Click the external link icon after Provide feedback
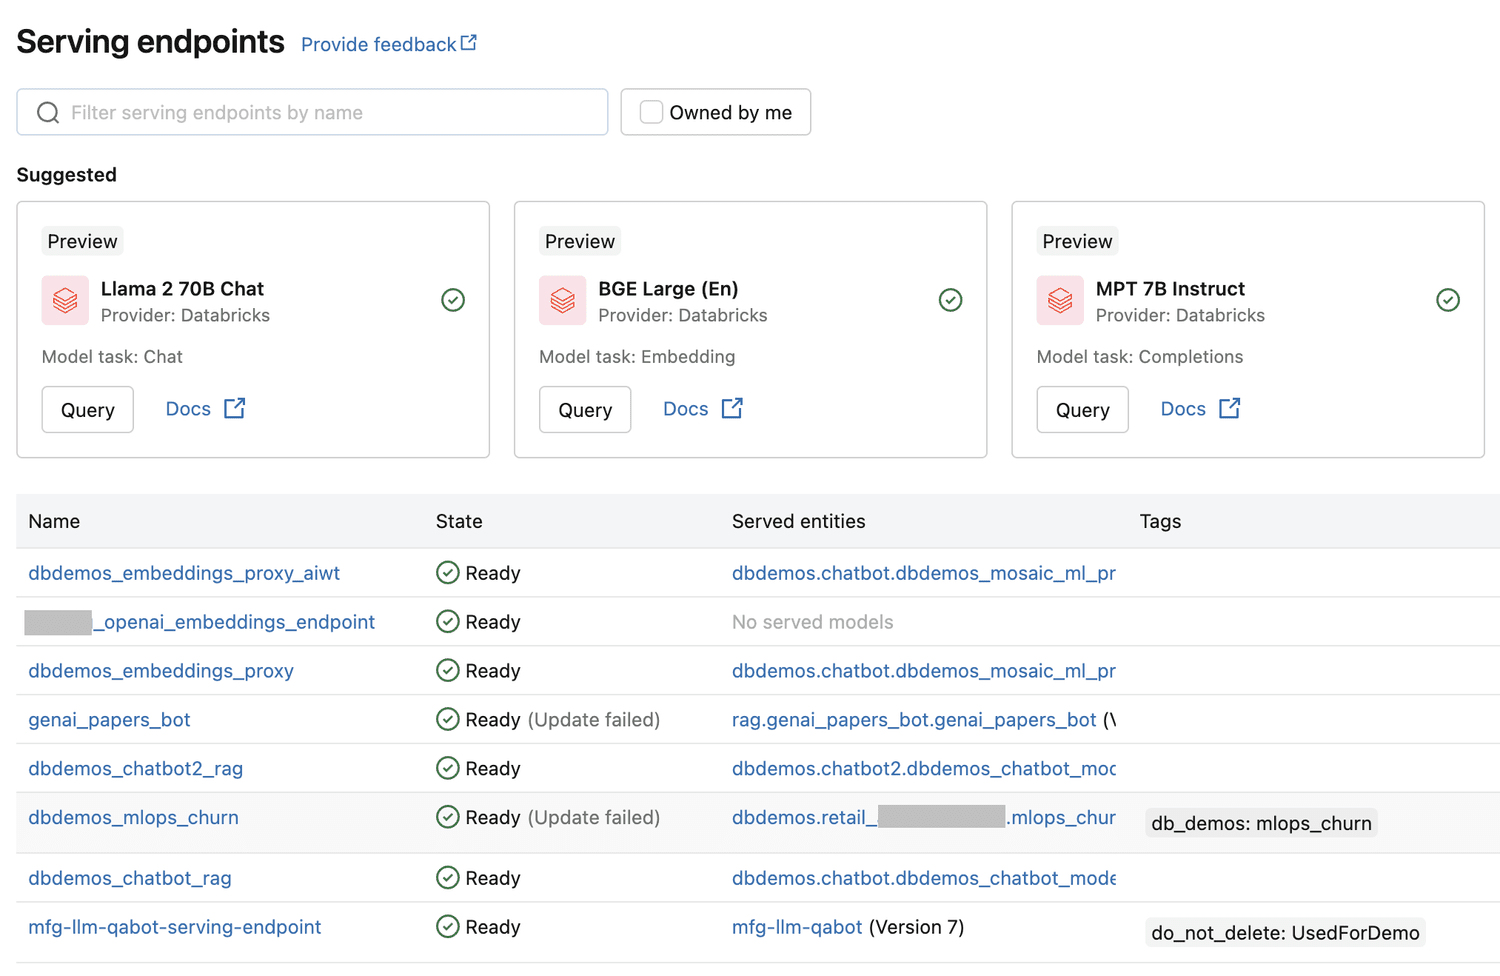 pos(468,43)
